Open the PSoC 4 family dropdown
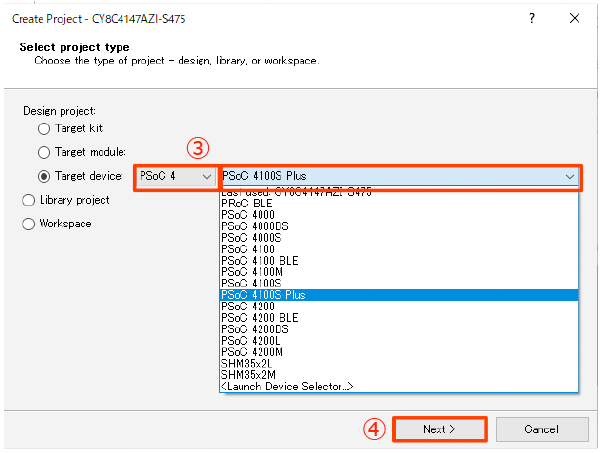600x453 pixels. (176, 176)
